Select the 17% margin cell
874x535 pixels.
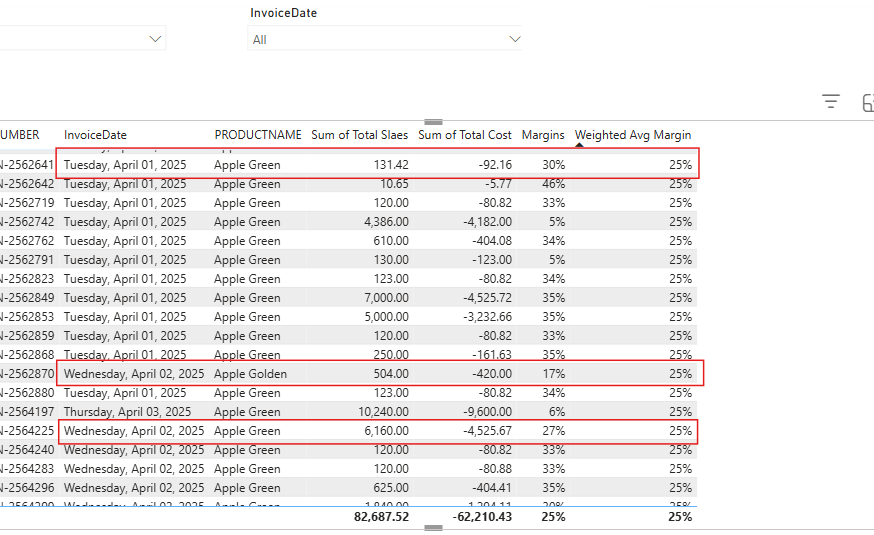553,374
